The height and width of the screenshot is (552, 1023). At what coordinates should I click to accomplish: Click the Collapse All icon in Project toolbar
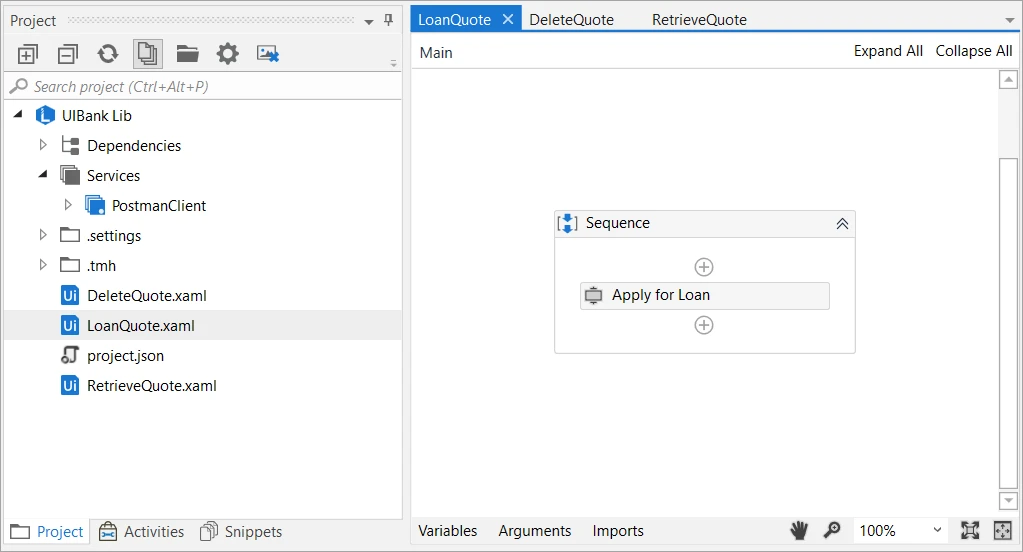coord(68,54)
